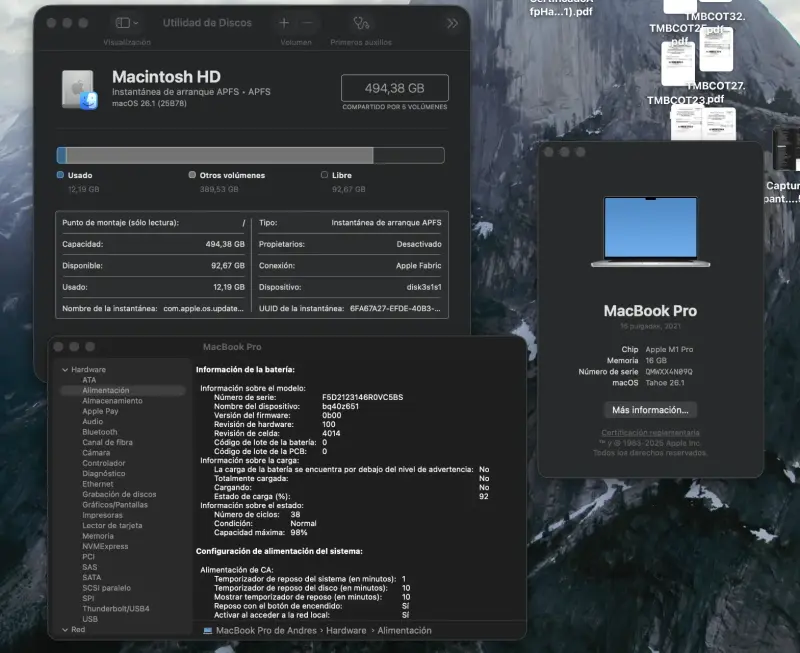The width and height of the screenshot is (800, 653).
Task: Close the System Information MacBook Pro window
Action: [x=58, y=347]
